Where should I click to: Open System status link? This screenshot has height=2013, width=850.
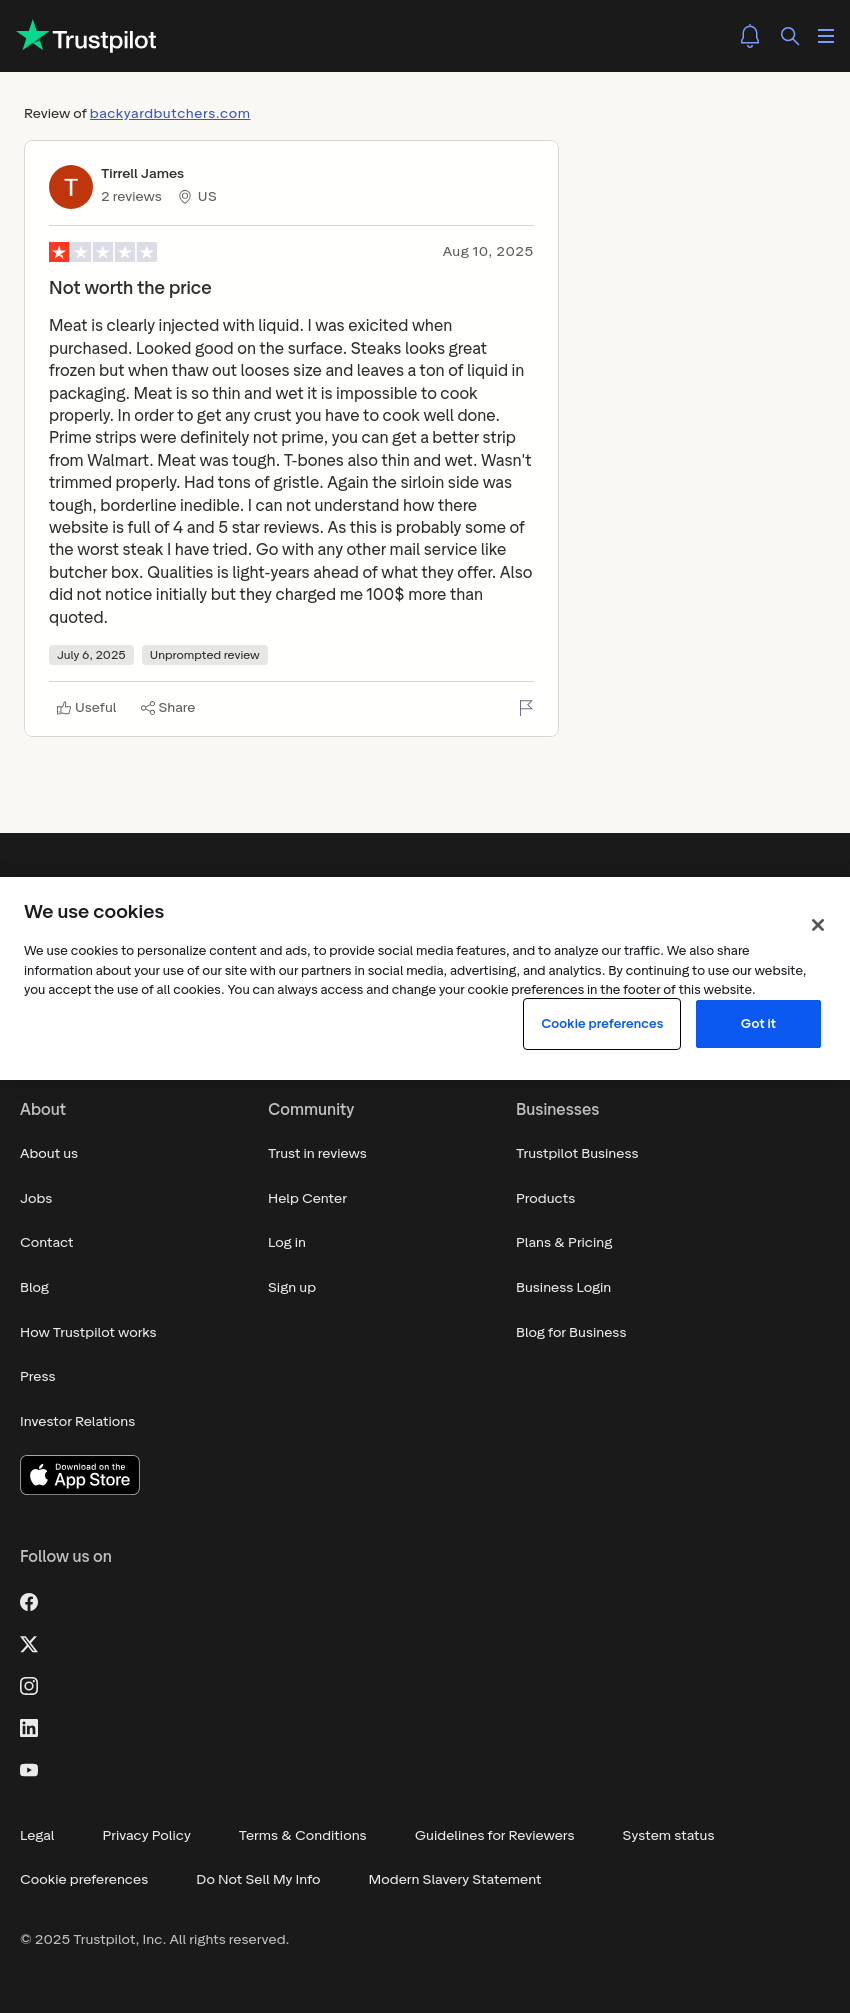pyautogui.click(x=668, y=1836)
